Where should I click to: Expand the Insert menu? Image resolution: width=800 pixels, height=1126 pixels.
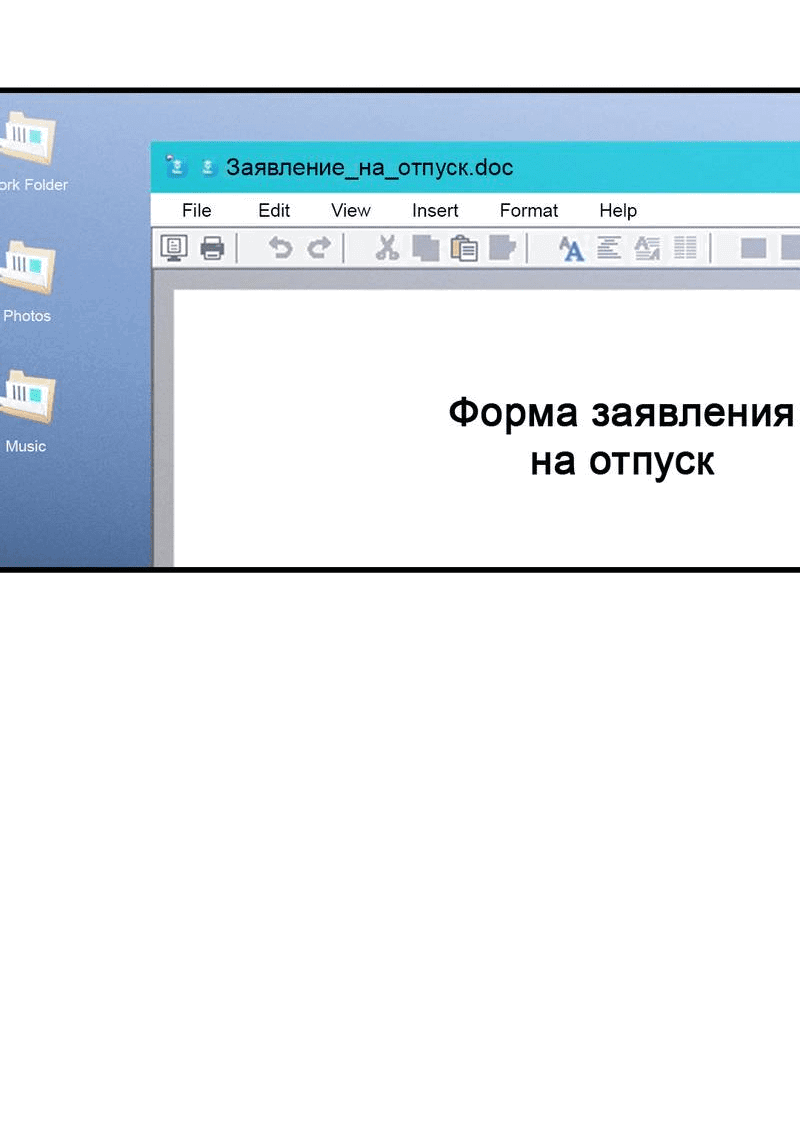click(435, 210)
